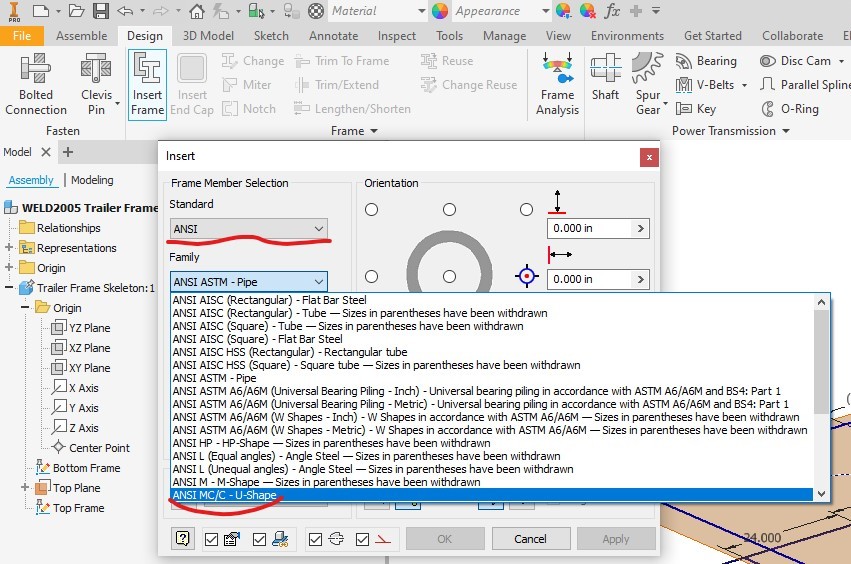Screen dimensions: 851x564
Task: Open the fx parameters icon
Action: 612,10
